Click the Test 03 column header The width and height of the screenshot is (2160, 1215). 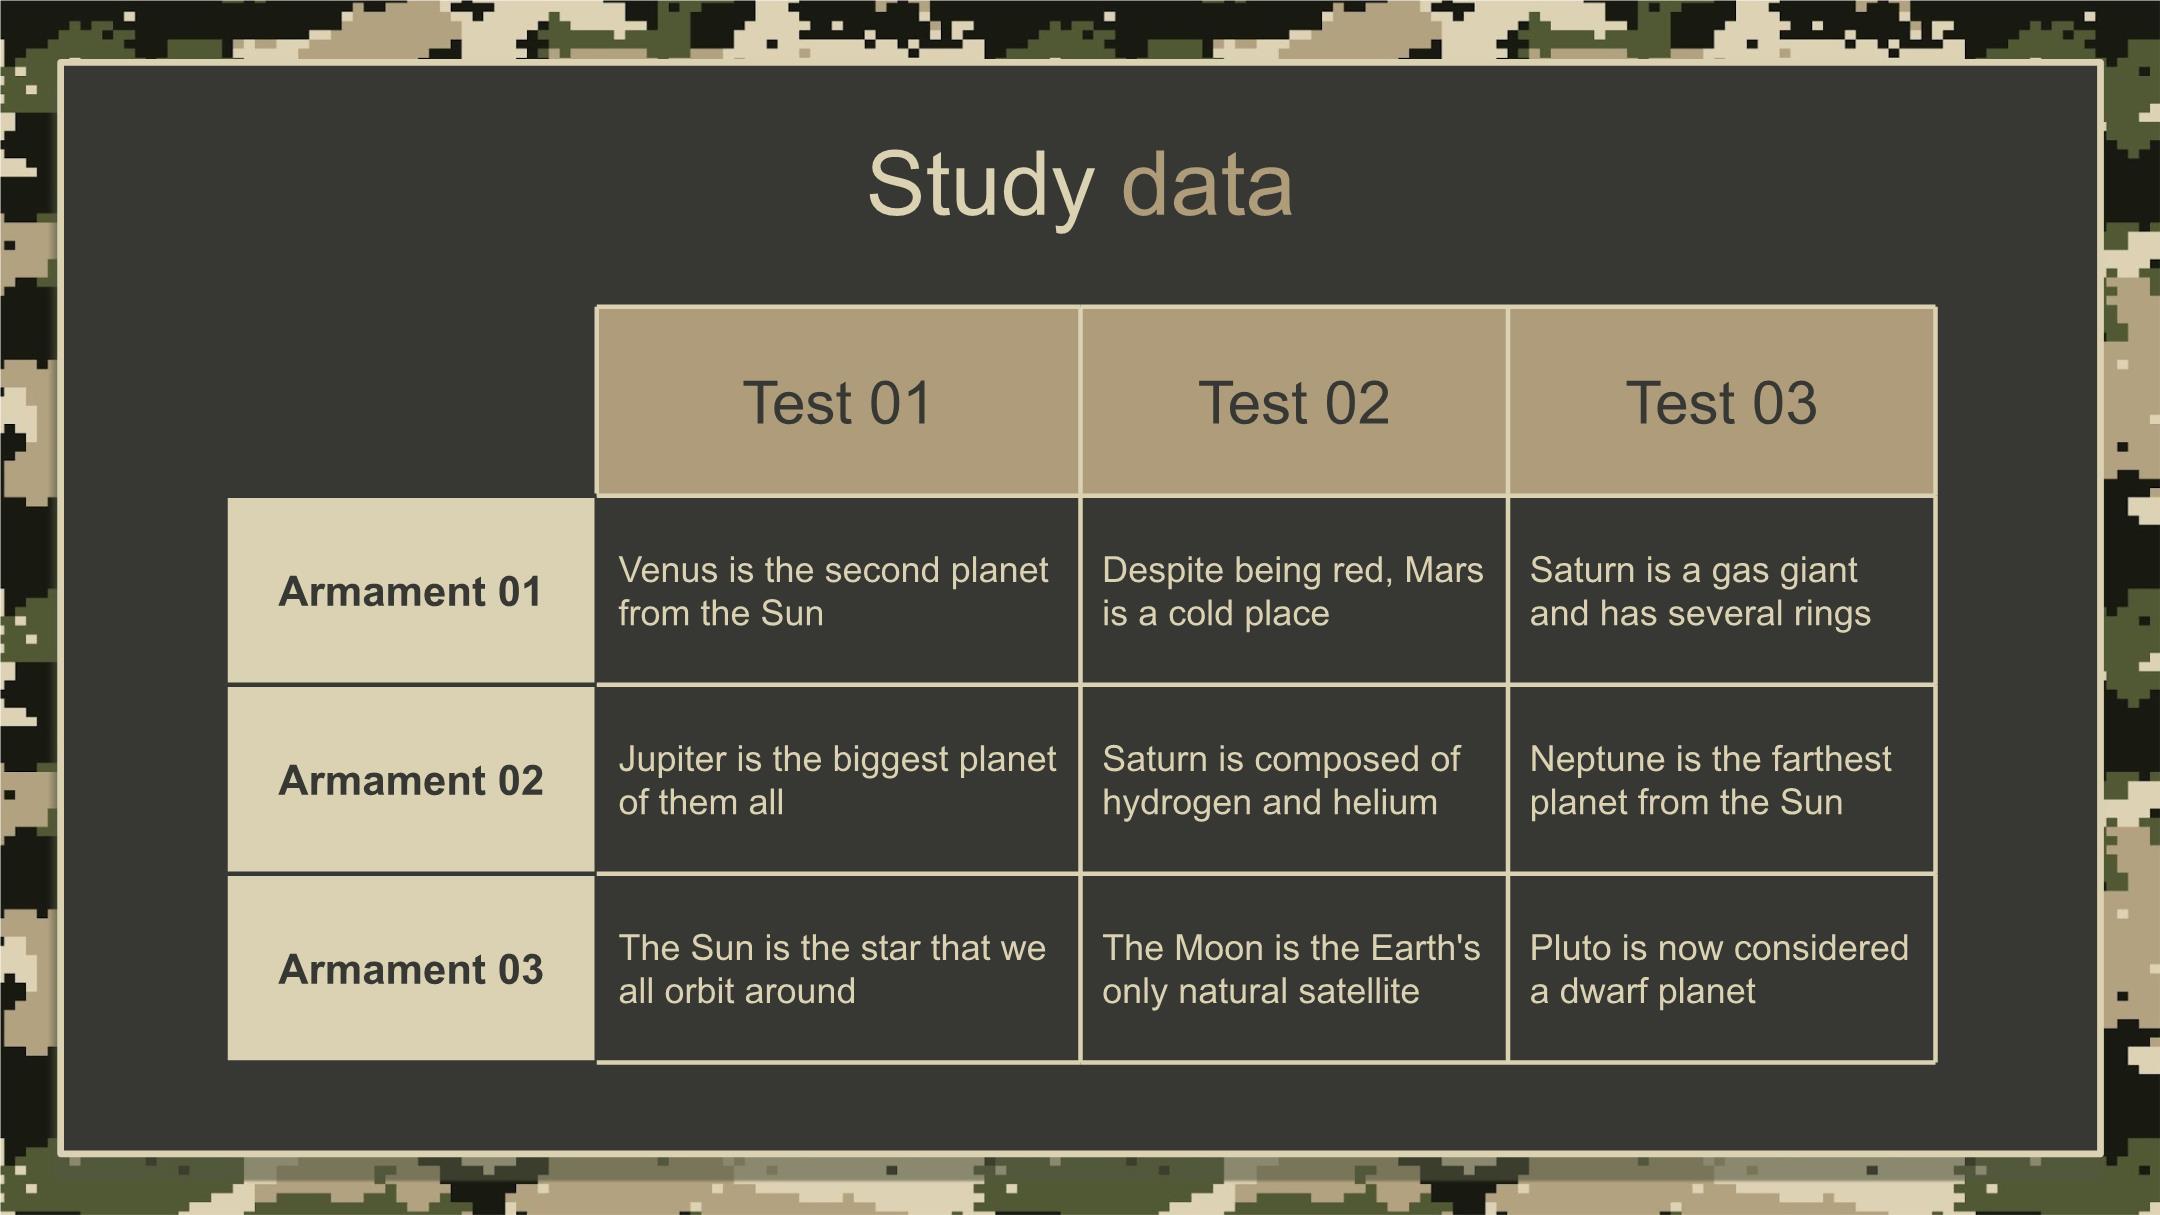click(1721, 402)
